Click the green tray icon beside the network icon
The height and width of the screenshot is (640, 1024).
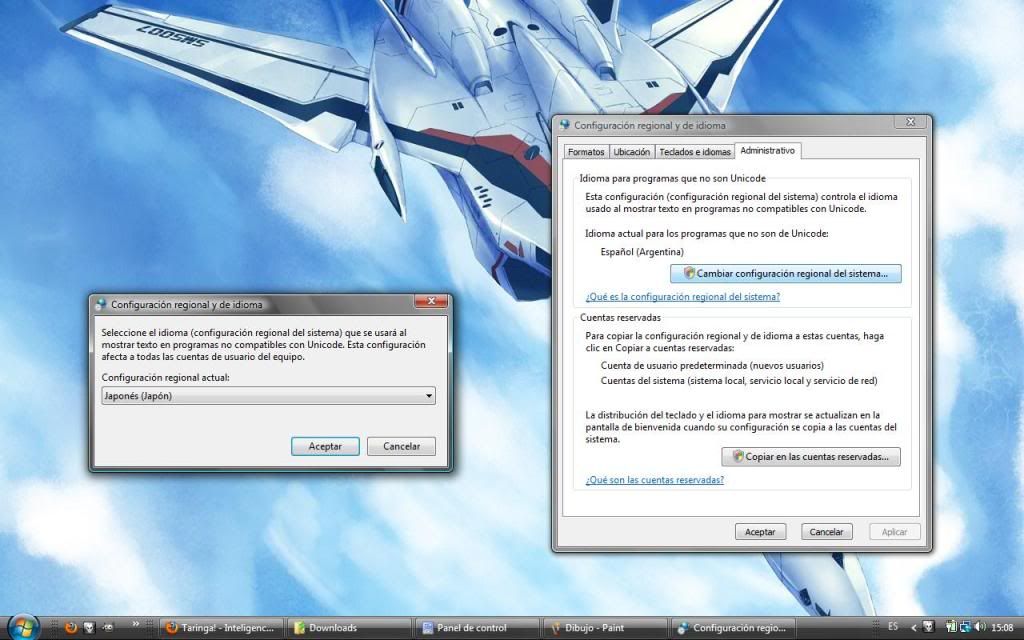(952, 627)
